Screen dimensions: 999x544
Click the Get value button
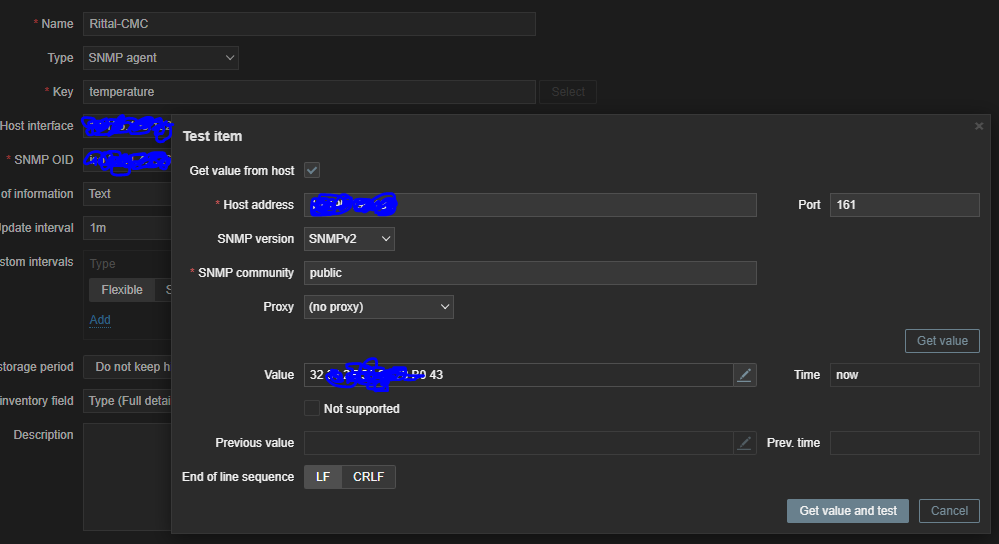coord(942,341)
